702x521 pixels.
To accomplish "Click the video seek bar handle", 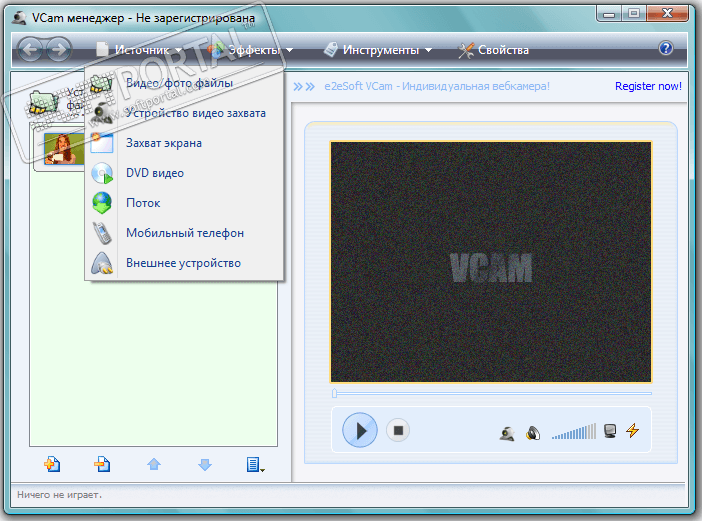I will [334, 393].
